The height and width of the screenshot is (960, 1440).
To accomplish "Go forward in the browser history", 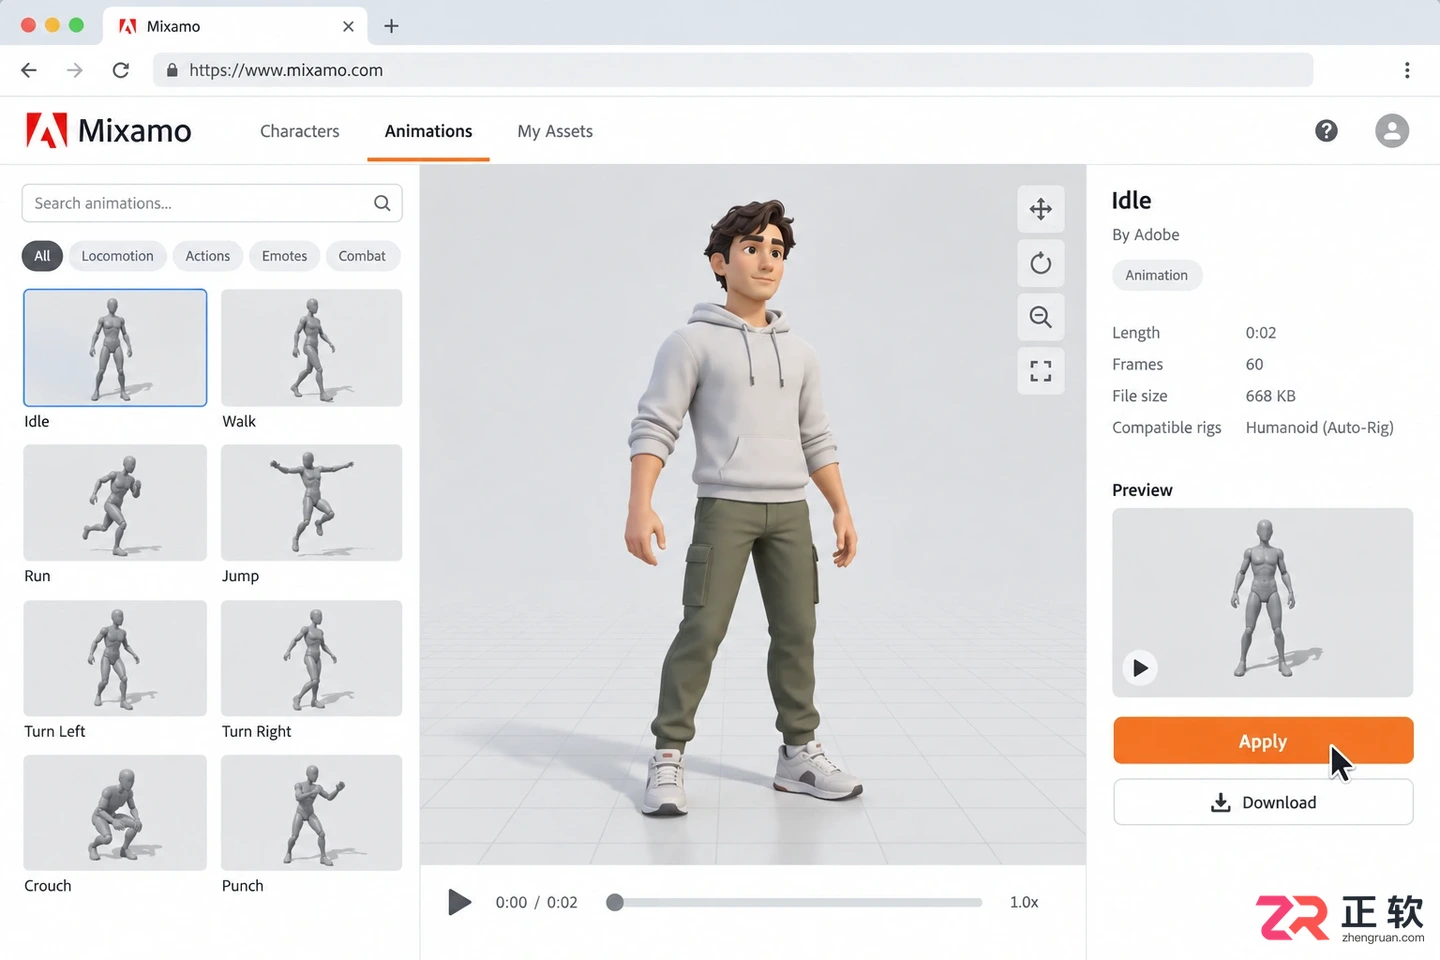I will coord(75,70).
